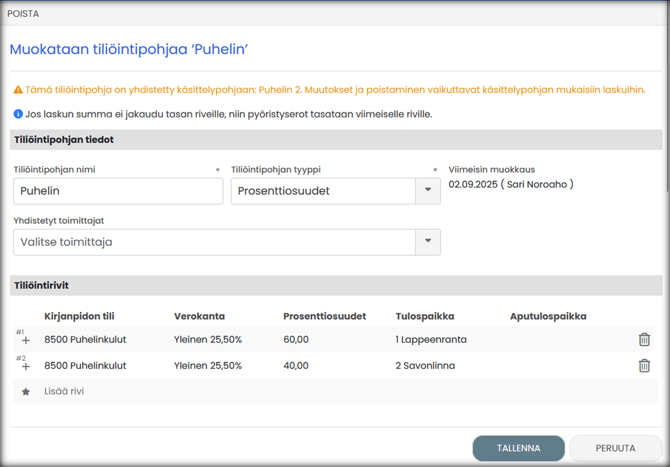Click POISTA in the top bar
The image size is (670, 467).
(24, 14)
